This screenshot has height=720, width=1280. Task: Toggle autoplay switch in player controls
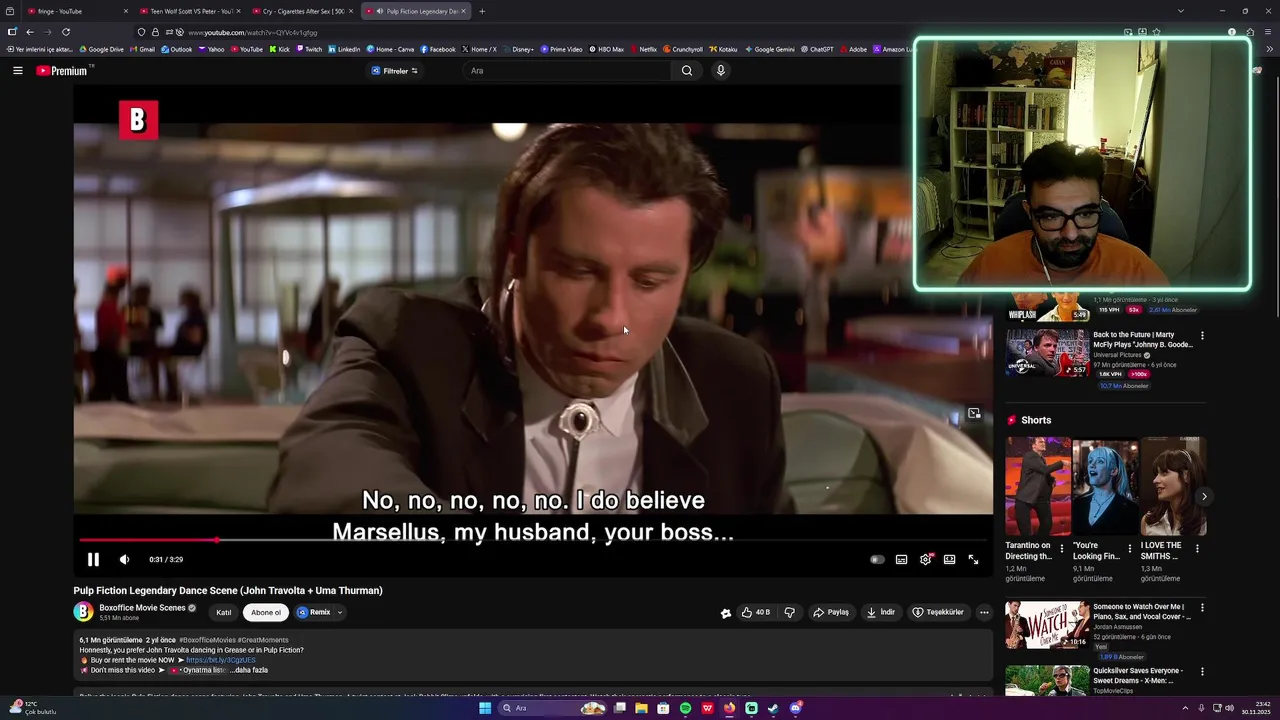pyautogui.click(x=877, y=560)
